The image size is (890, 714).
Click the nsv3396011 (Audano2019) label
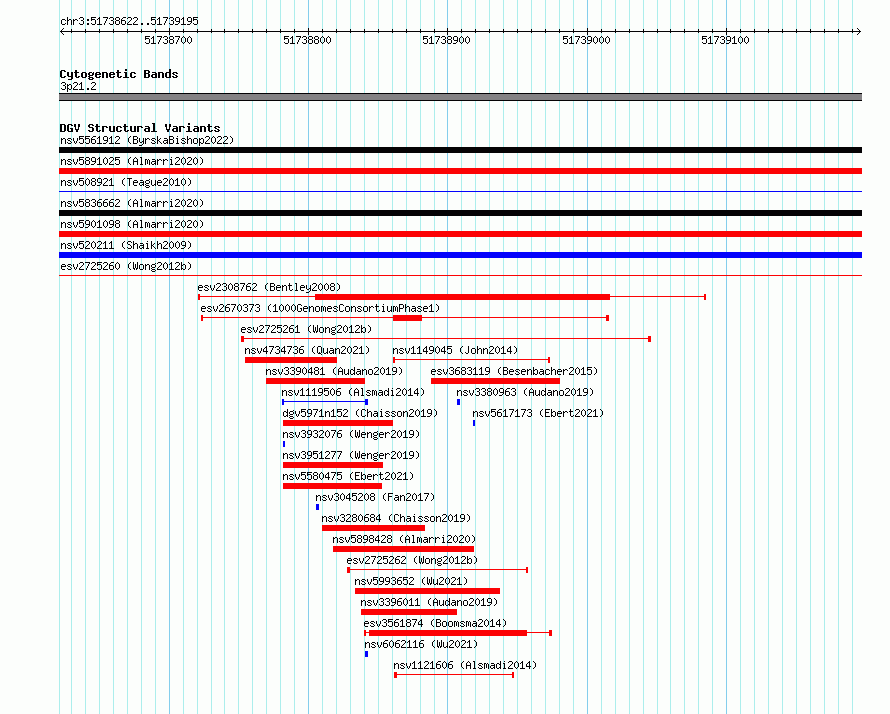(429, 602)
